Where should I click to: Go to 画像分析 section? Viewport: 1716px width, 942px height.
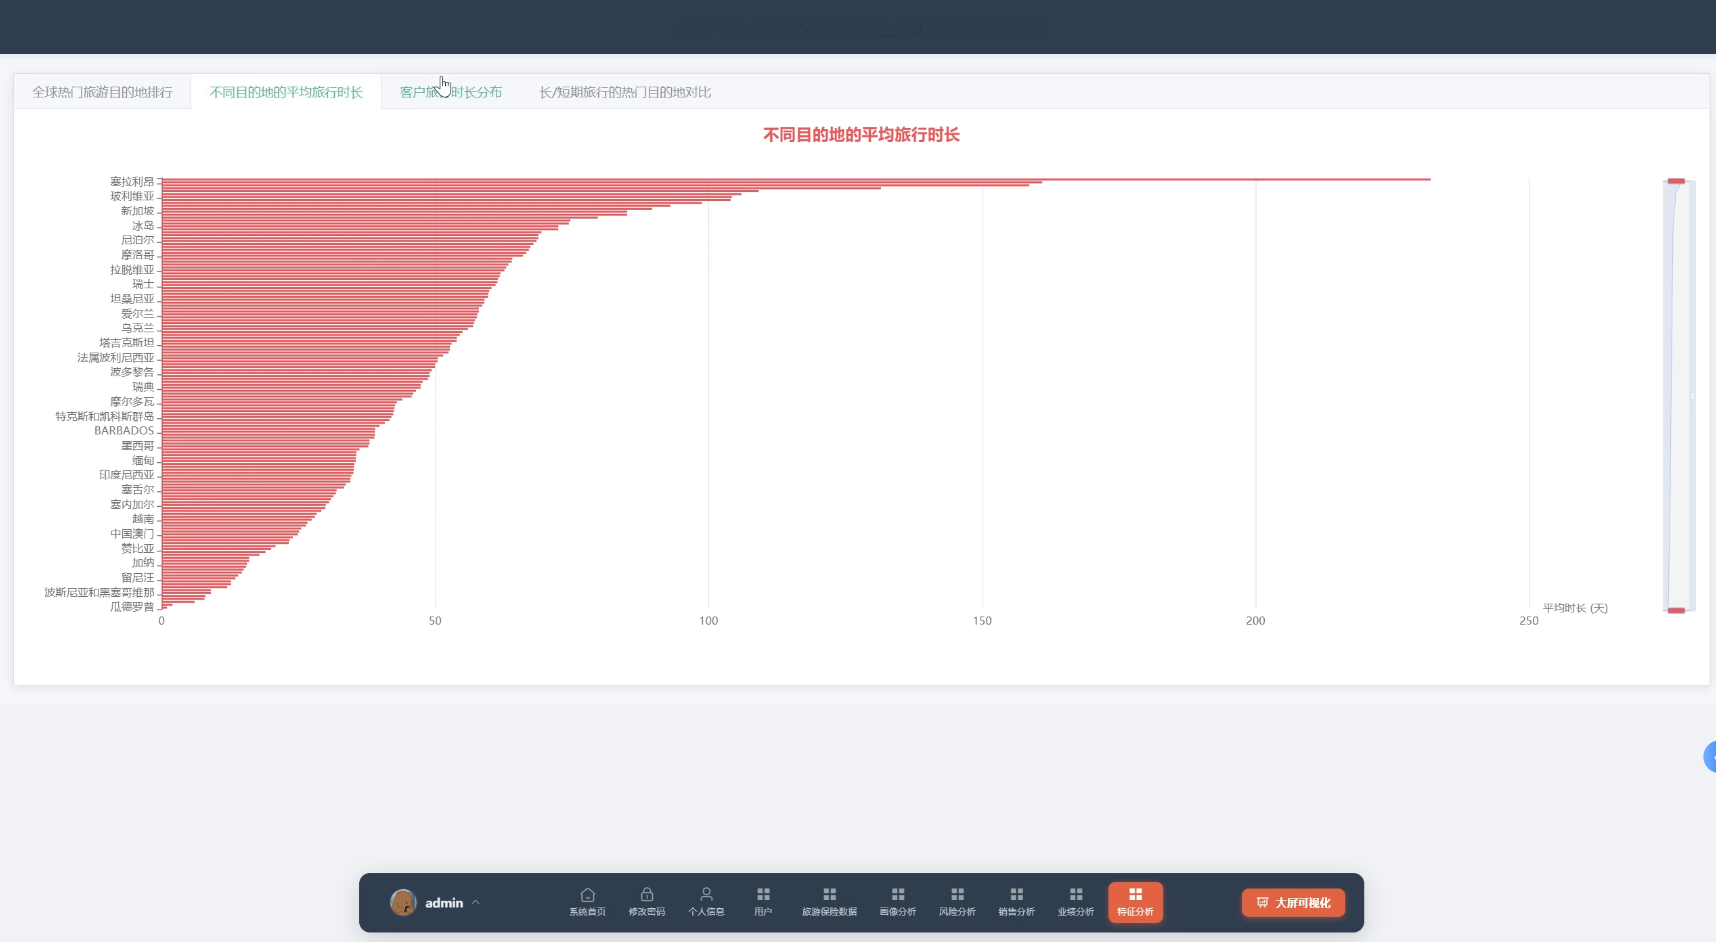(x=898, y=901)
